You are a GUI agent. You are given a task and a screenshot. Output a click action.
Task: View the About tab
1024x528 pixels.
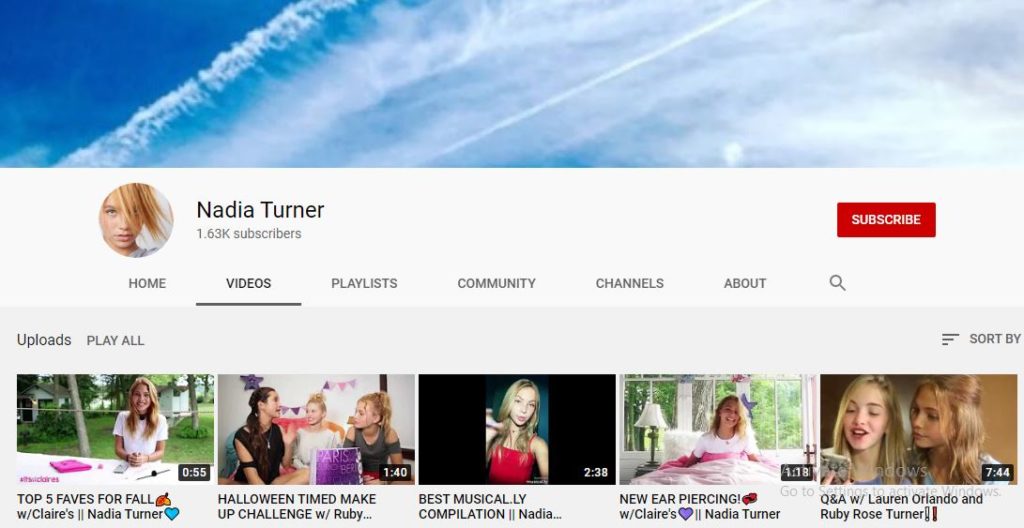[744, 284]
